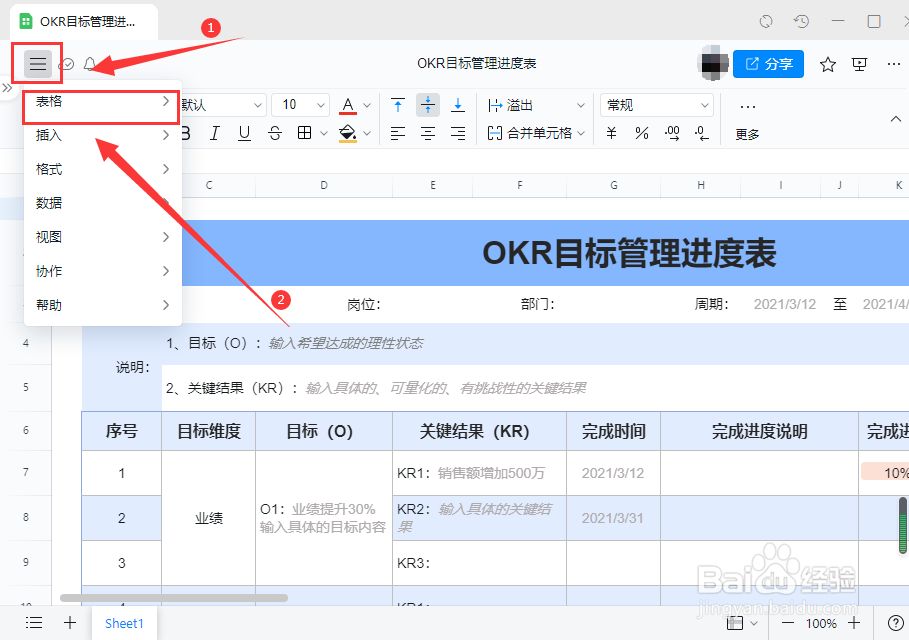Collapse the toolbar with up chevron
Screen dimensions: 909x640
896,119
